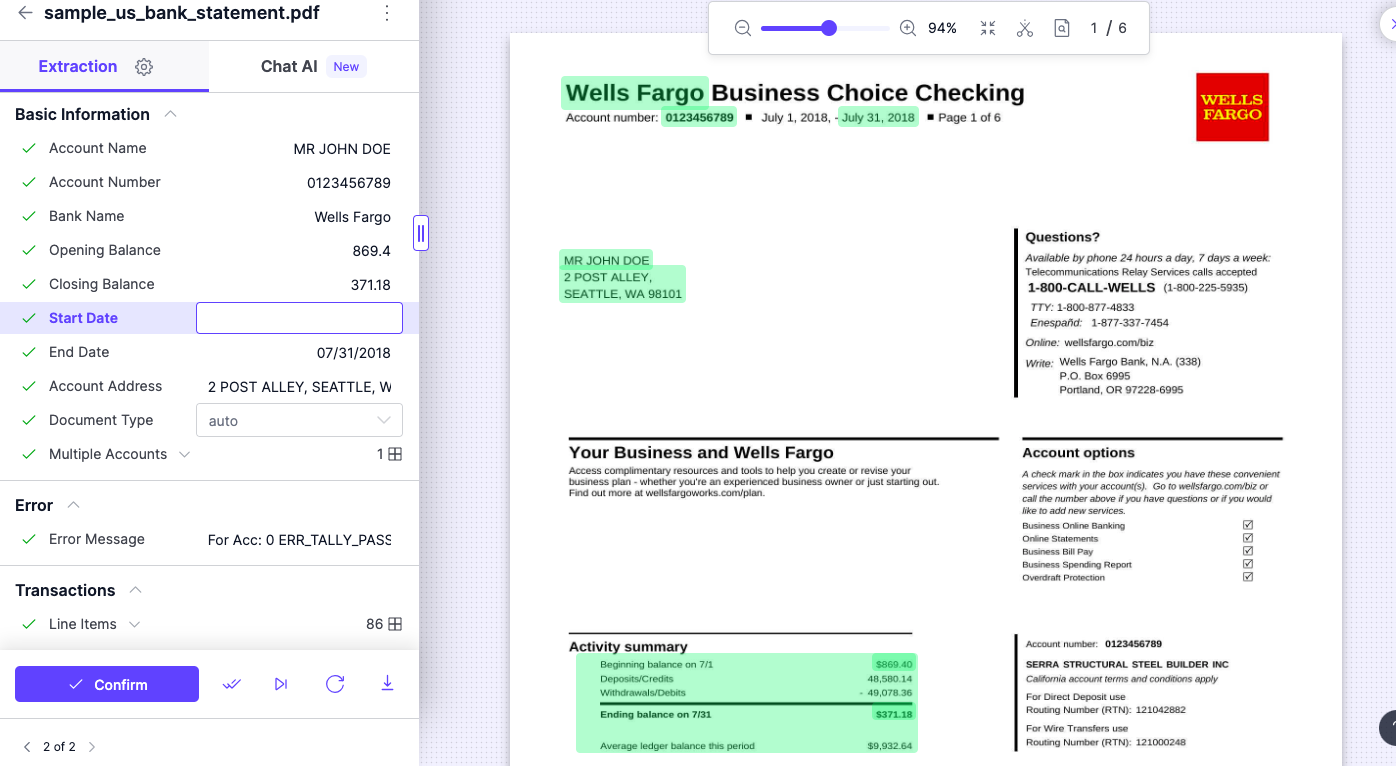Collapse the Basic Information section
This screenshot has height=766, width=1396.
click(x=170, y=114)
